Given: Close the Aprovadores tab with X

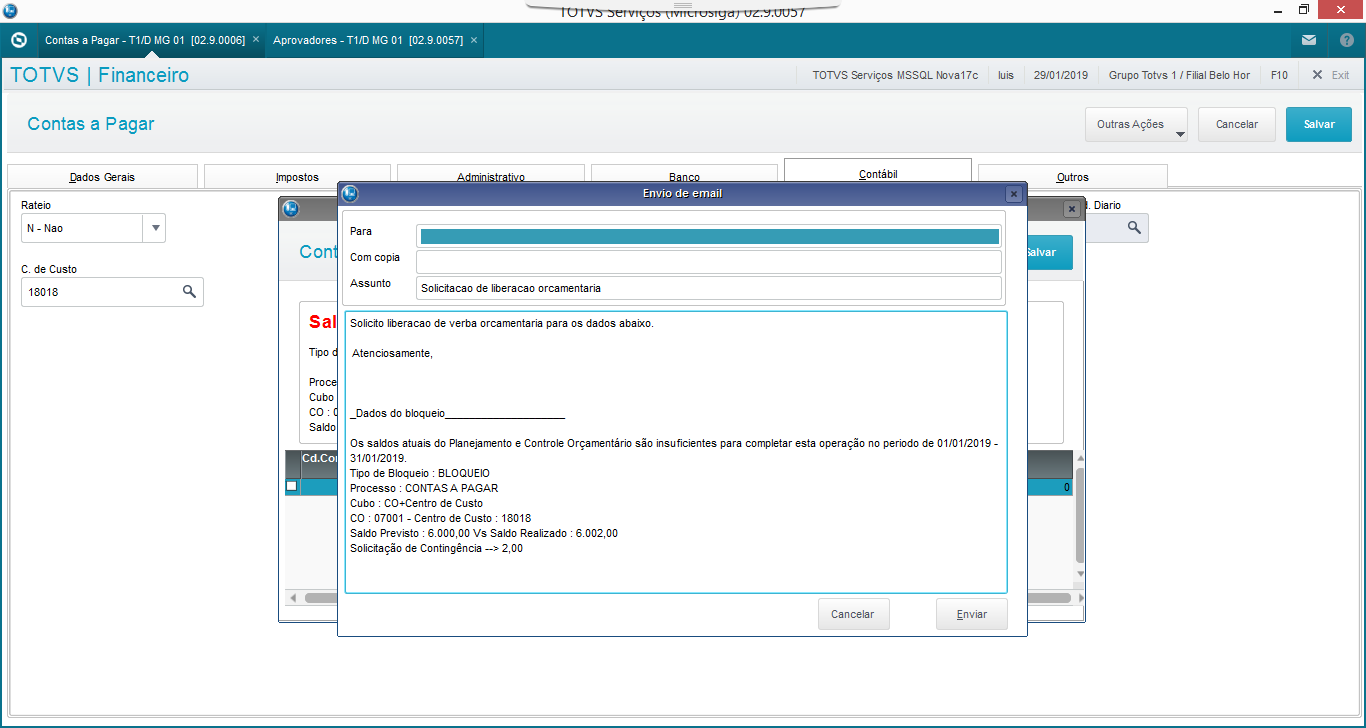Looking at the screenshot, I should click(474, 40).
